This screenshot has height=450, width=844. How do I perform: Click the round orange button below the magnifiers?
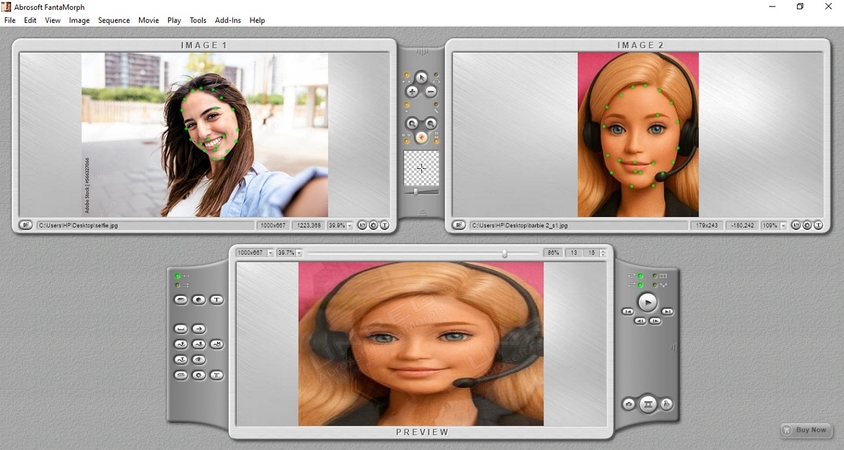coord(421,138)
